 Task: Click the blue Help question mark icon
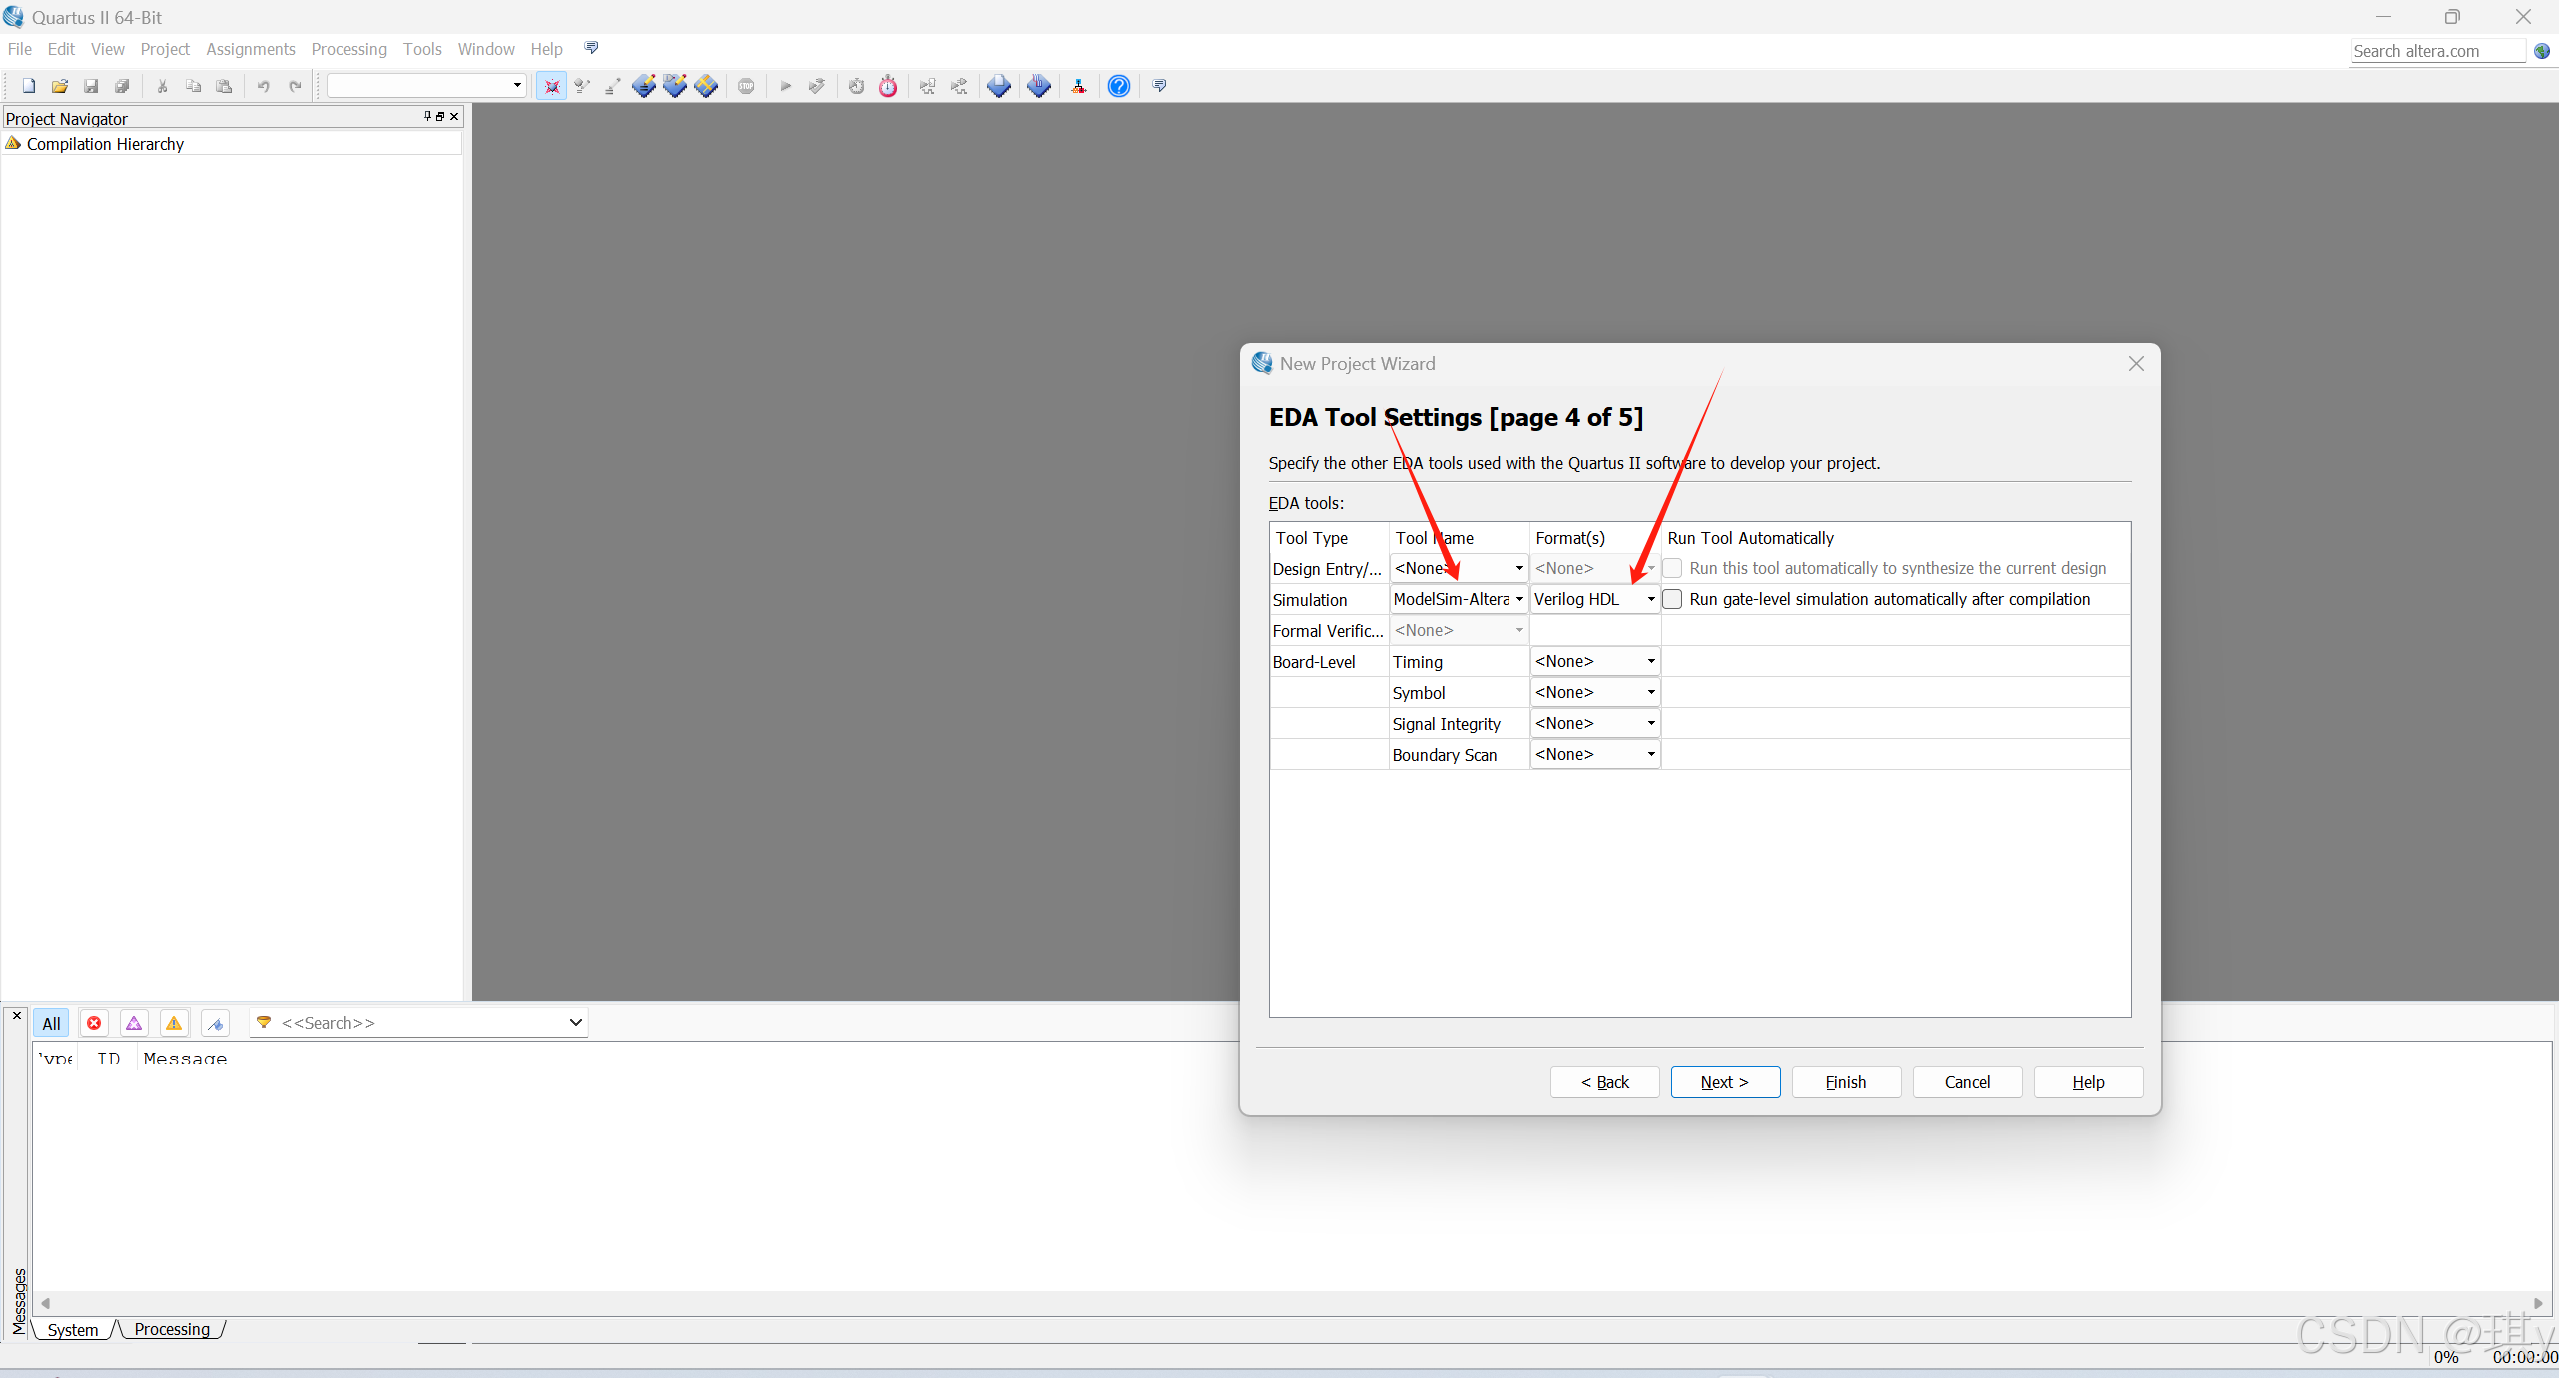[x=1118, y=86]
